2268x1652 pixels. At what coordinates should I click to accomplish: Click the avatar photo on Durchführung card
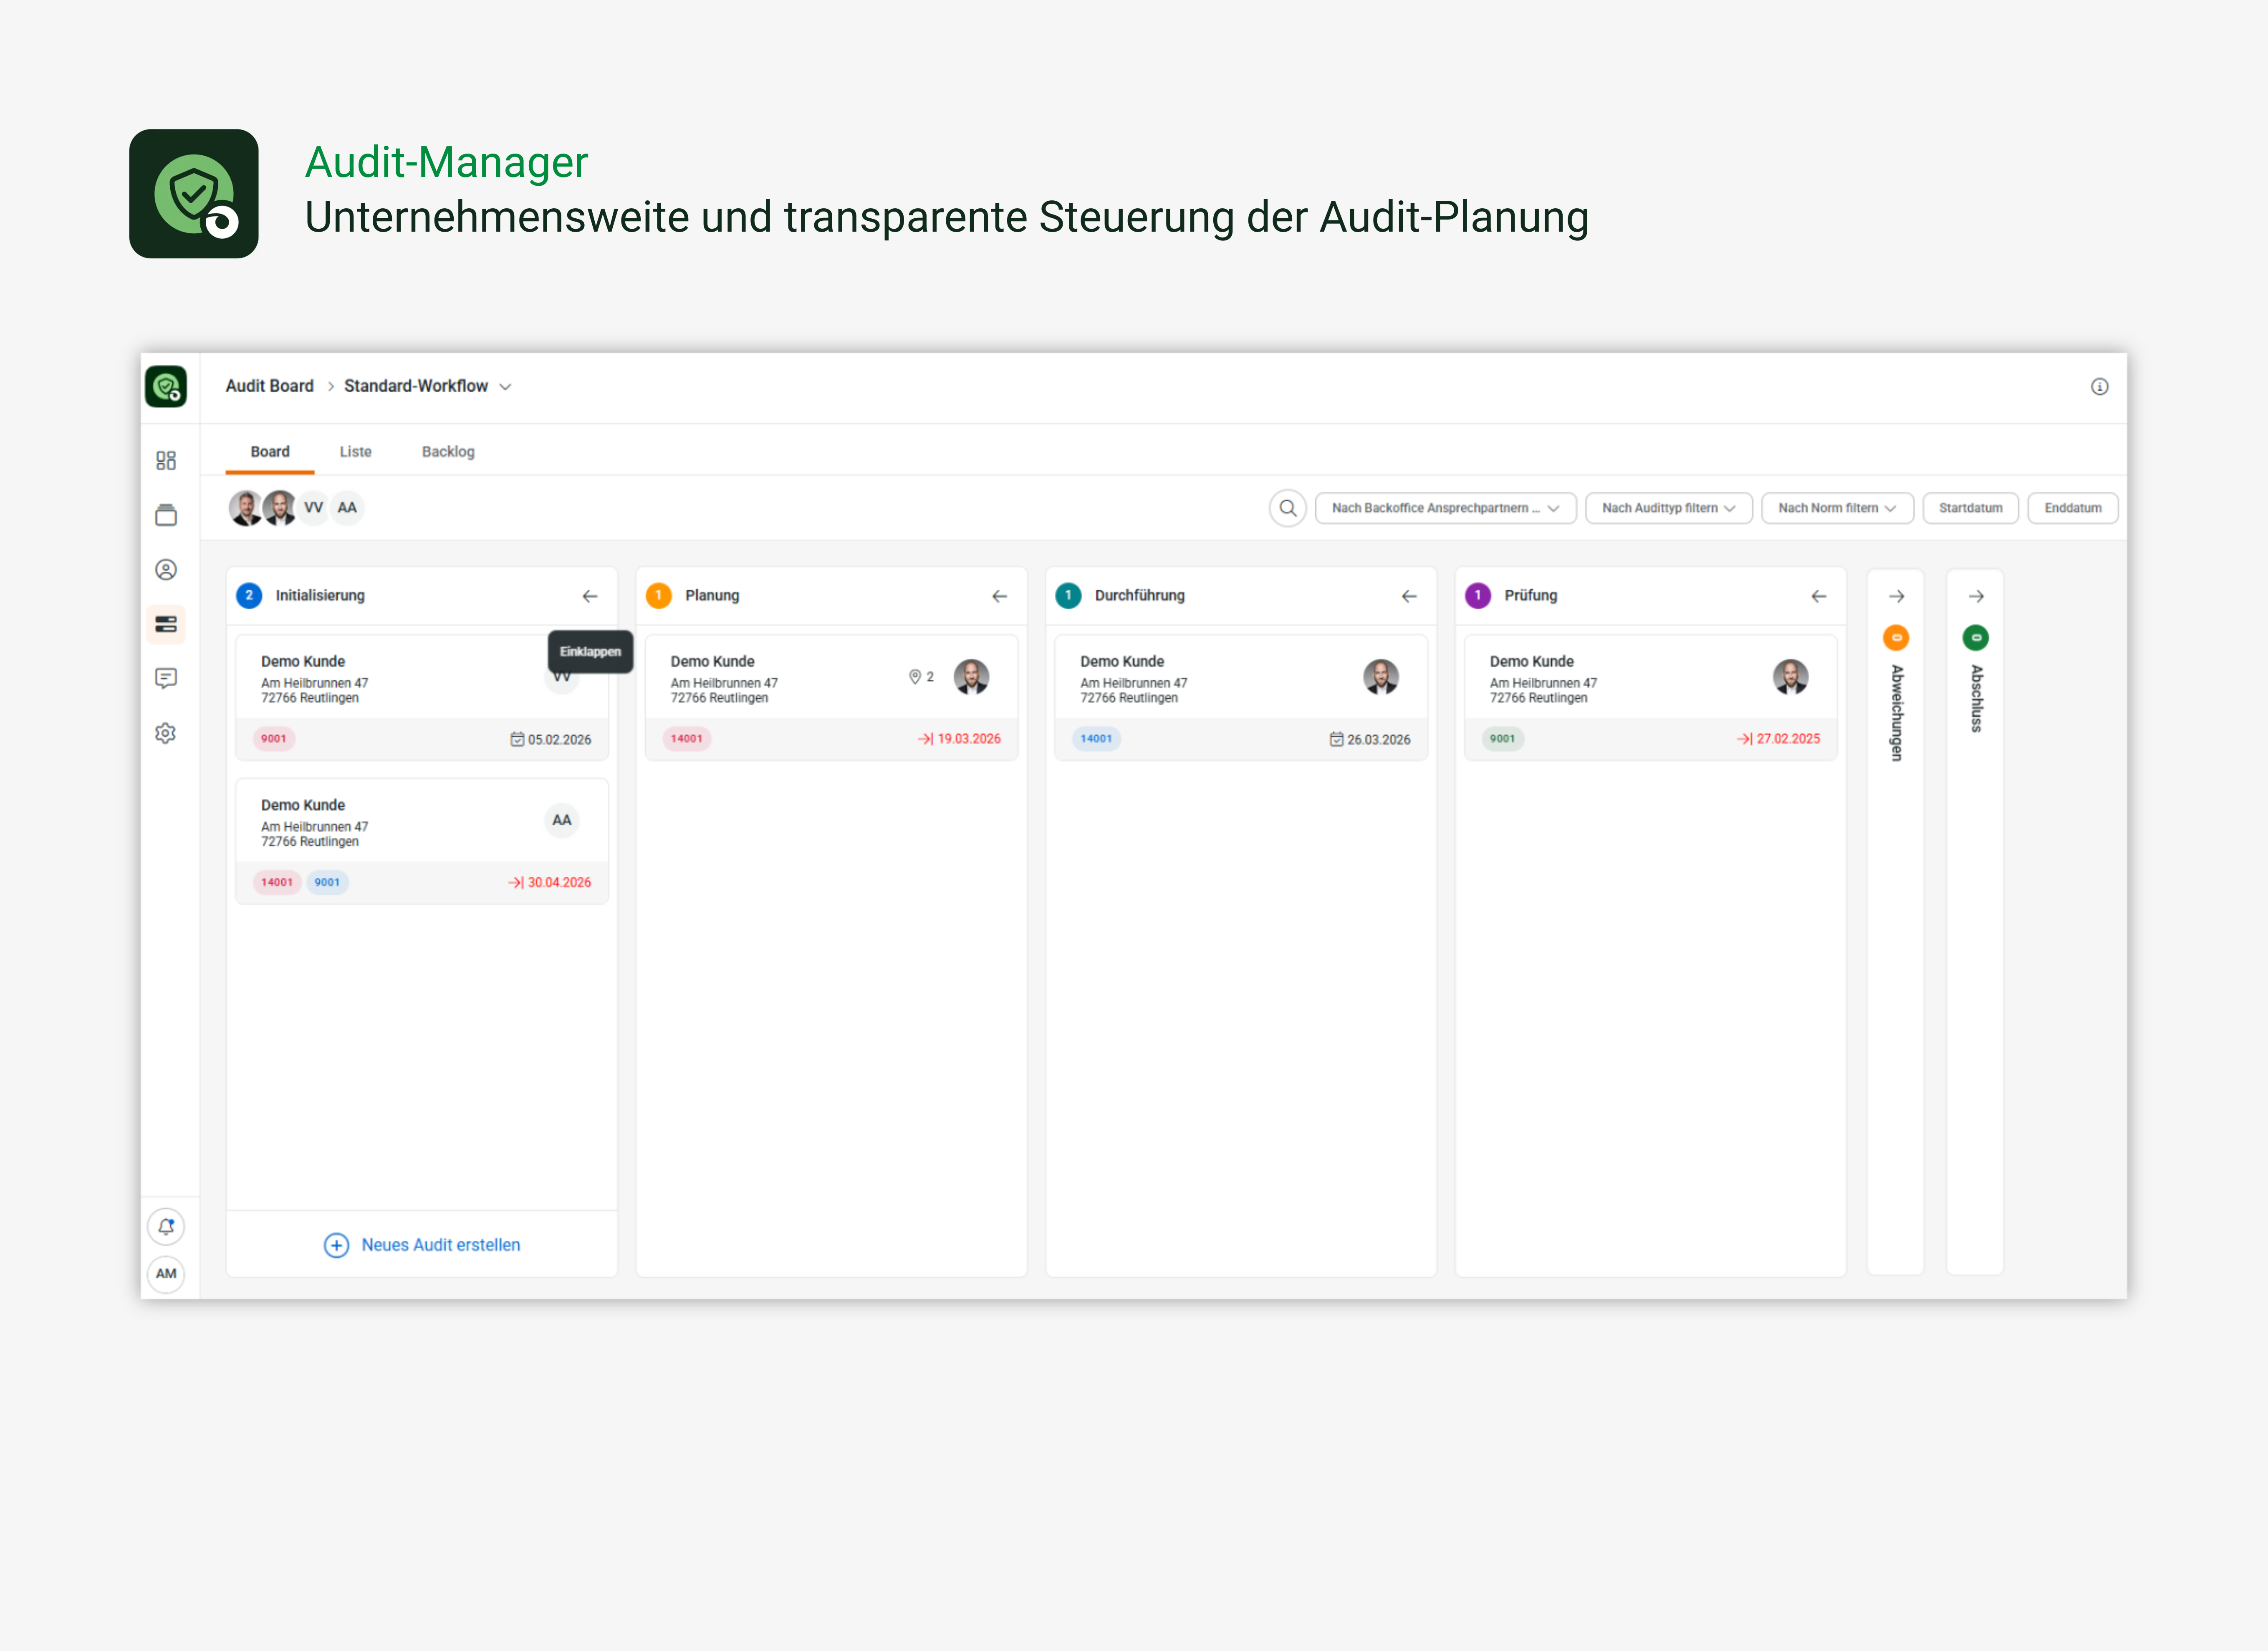click(x=1381, y=677)
